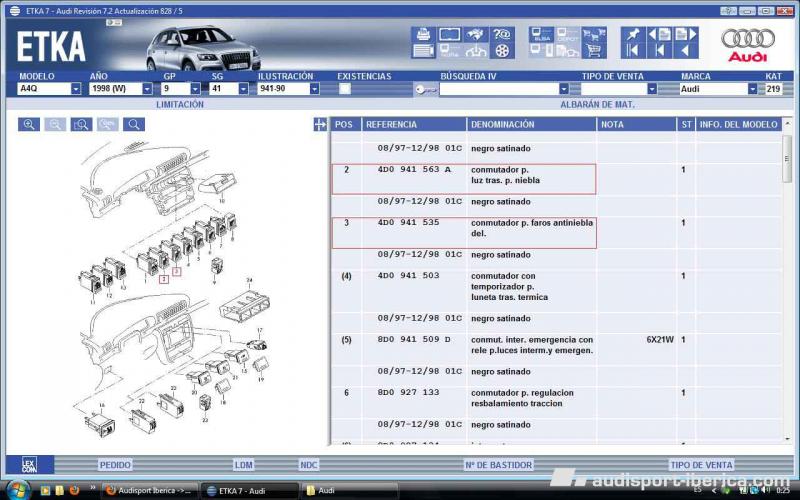
Task: Click the parts list vertical scrollbar thumb
Action: [787, 158]
